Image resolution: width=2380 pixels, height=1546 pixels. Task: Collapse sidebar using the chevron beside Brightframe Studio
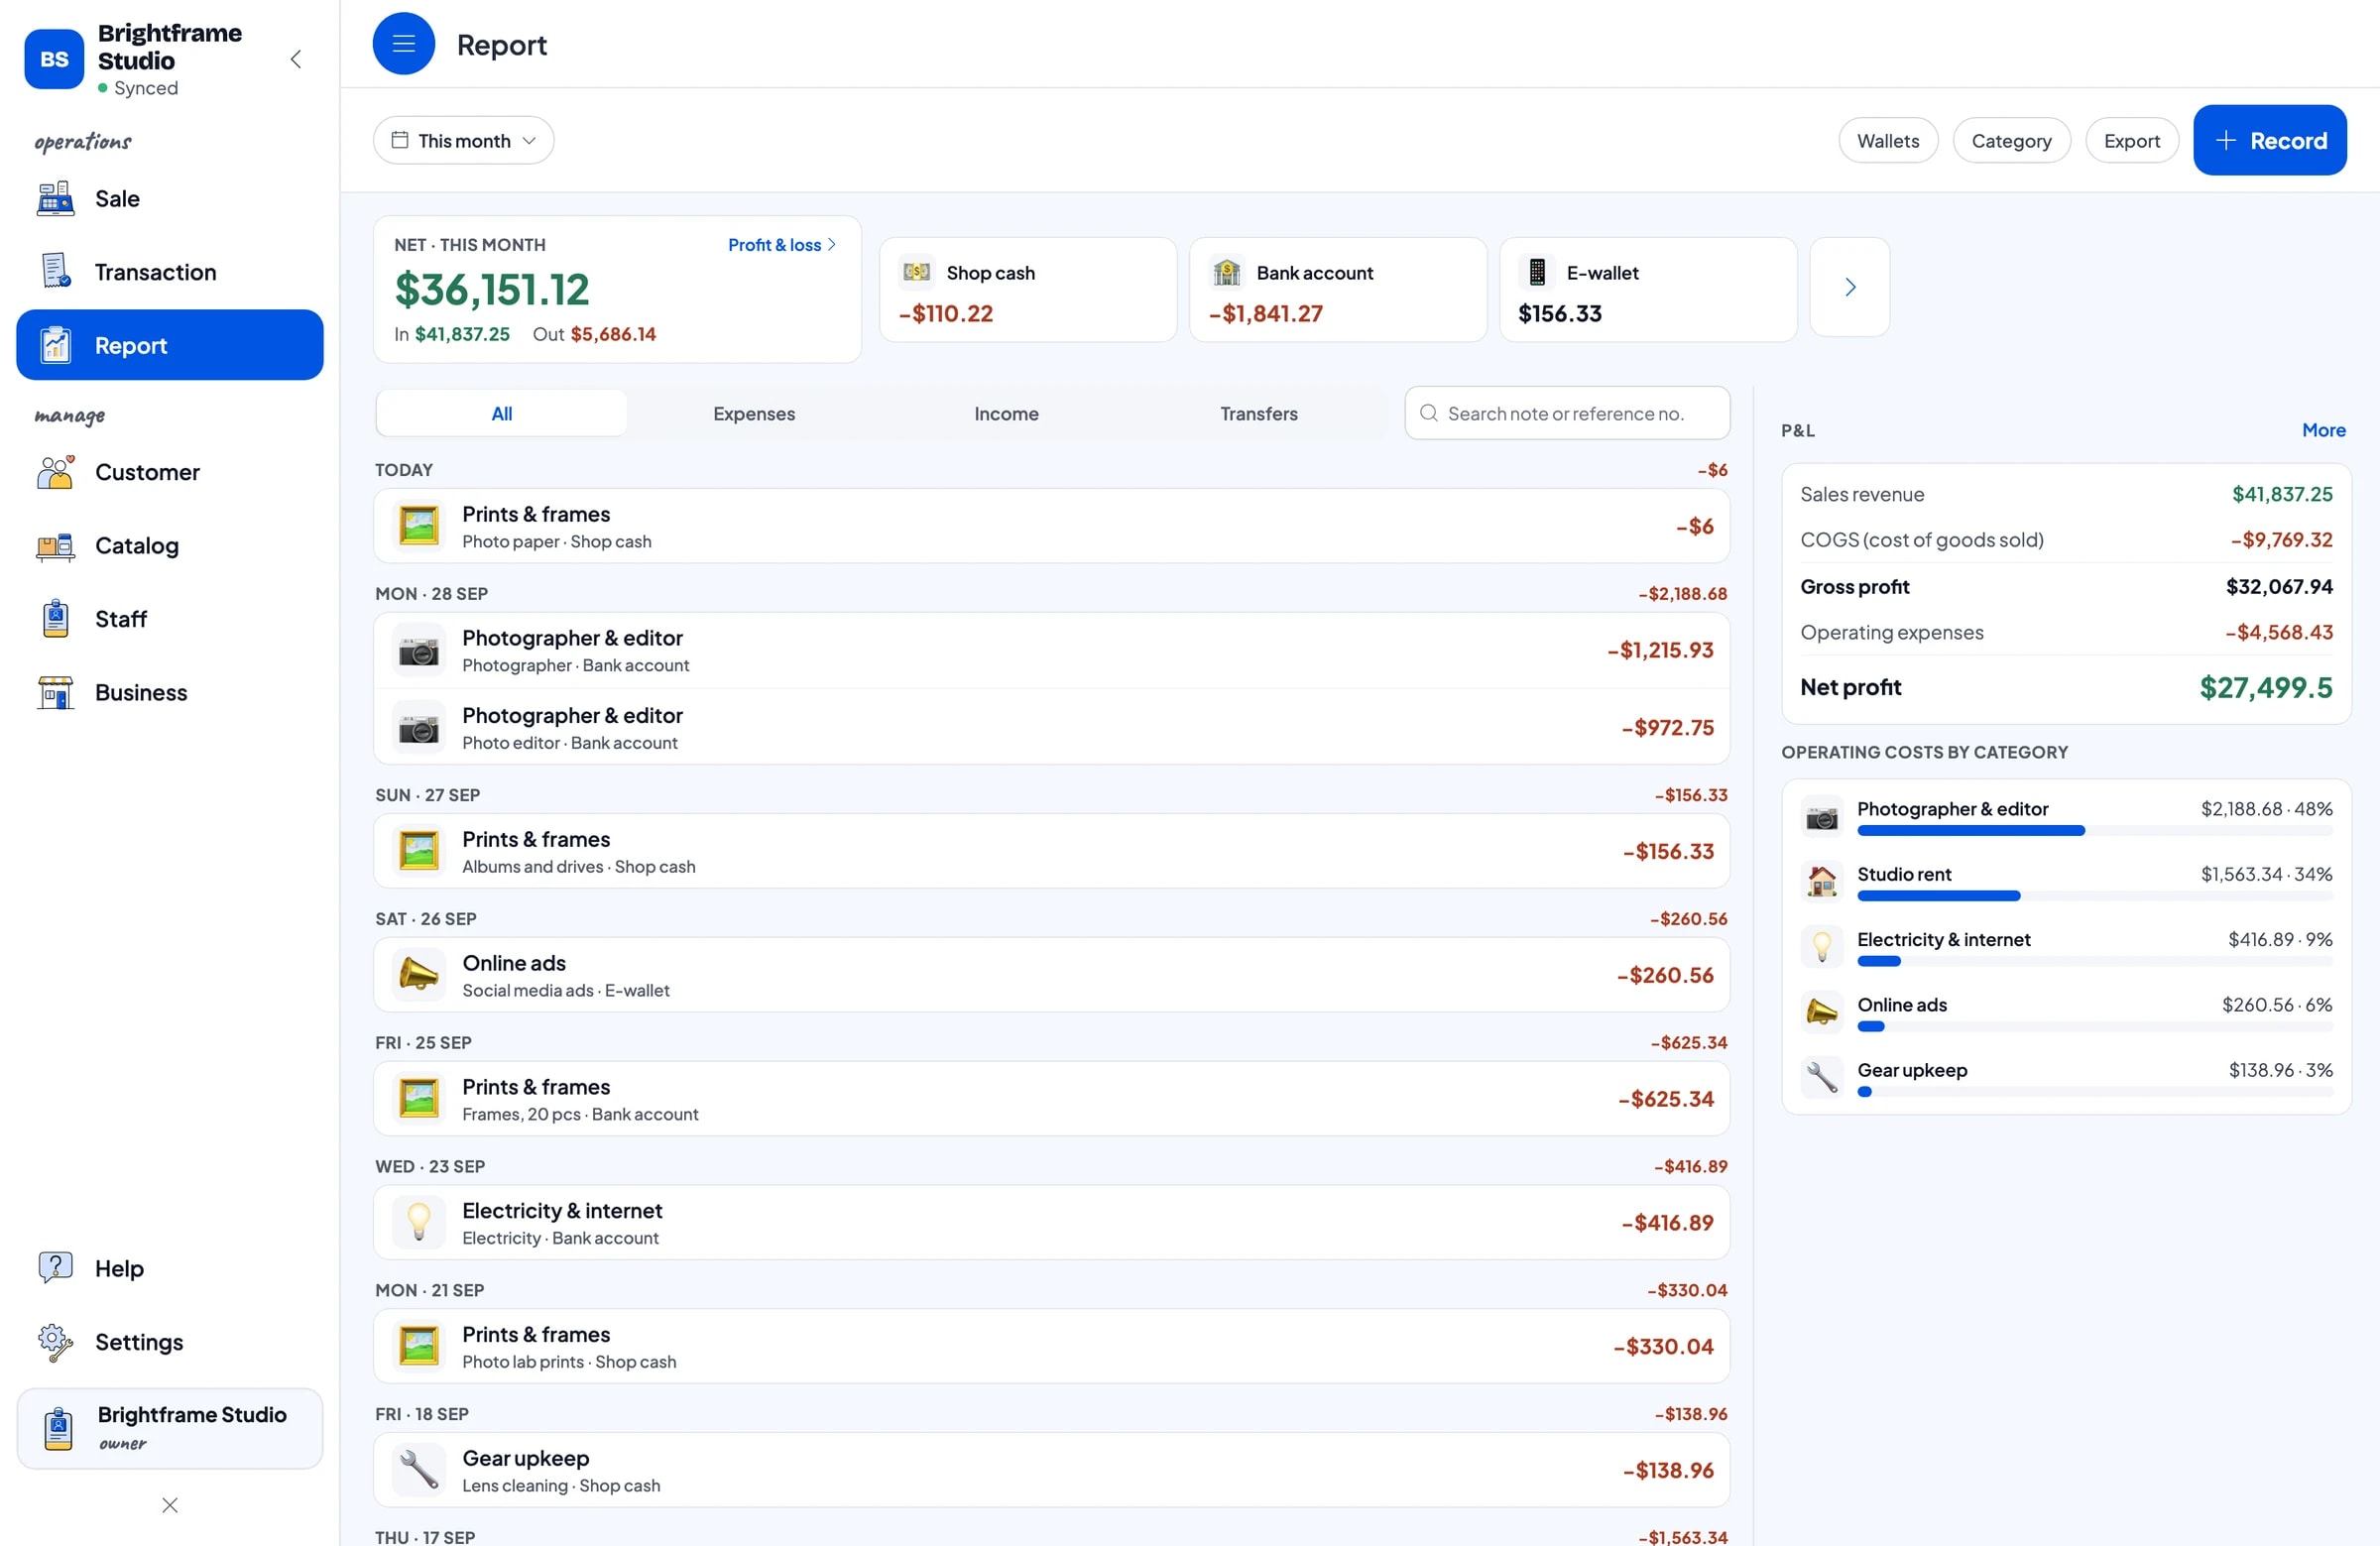(296, 59)
